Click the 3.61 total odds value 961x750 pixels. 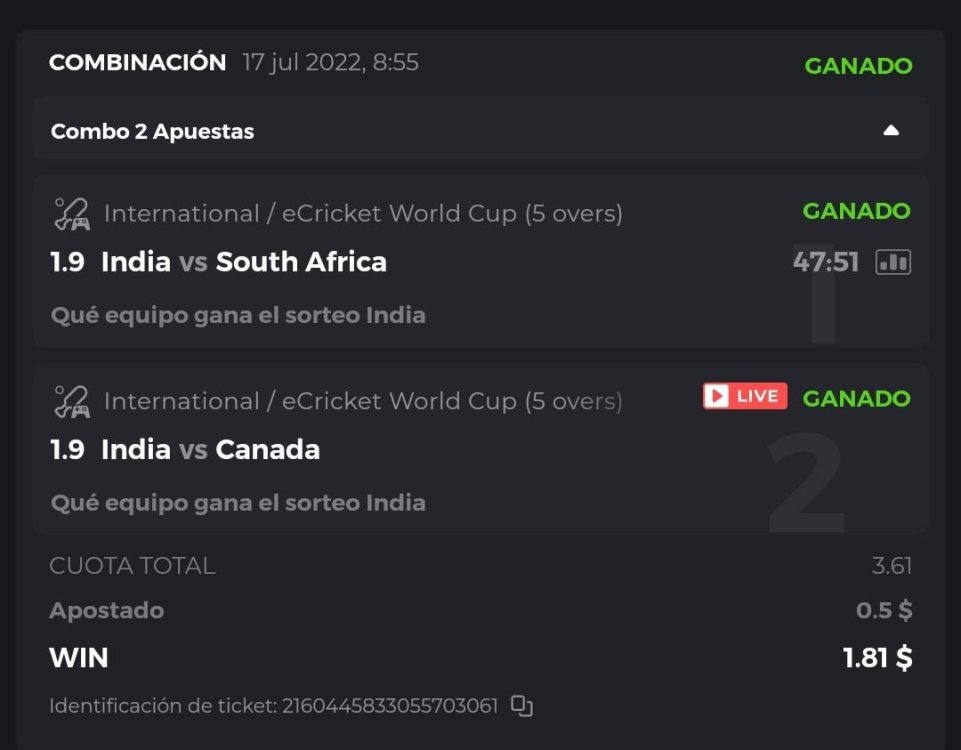tap(891, 566)
